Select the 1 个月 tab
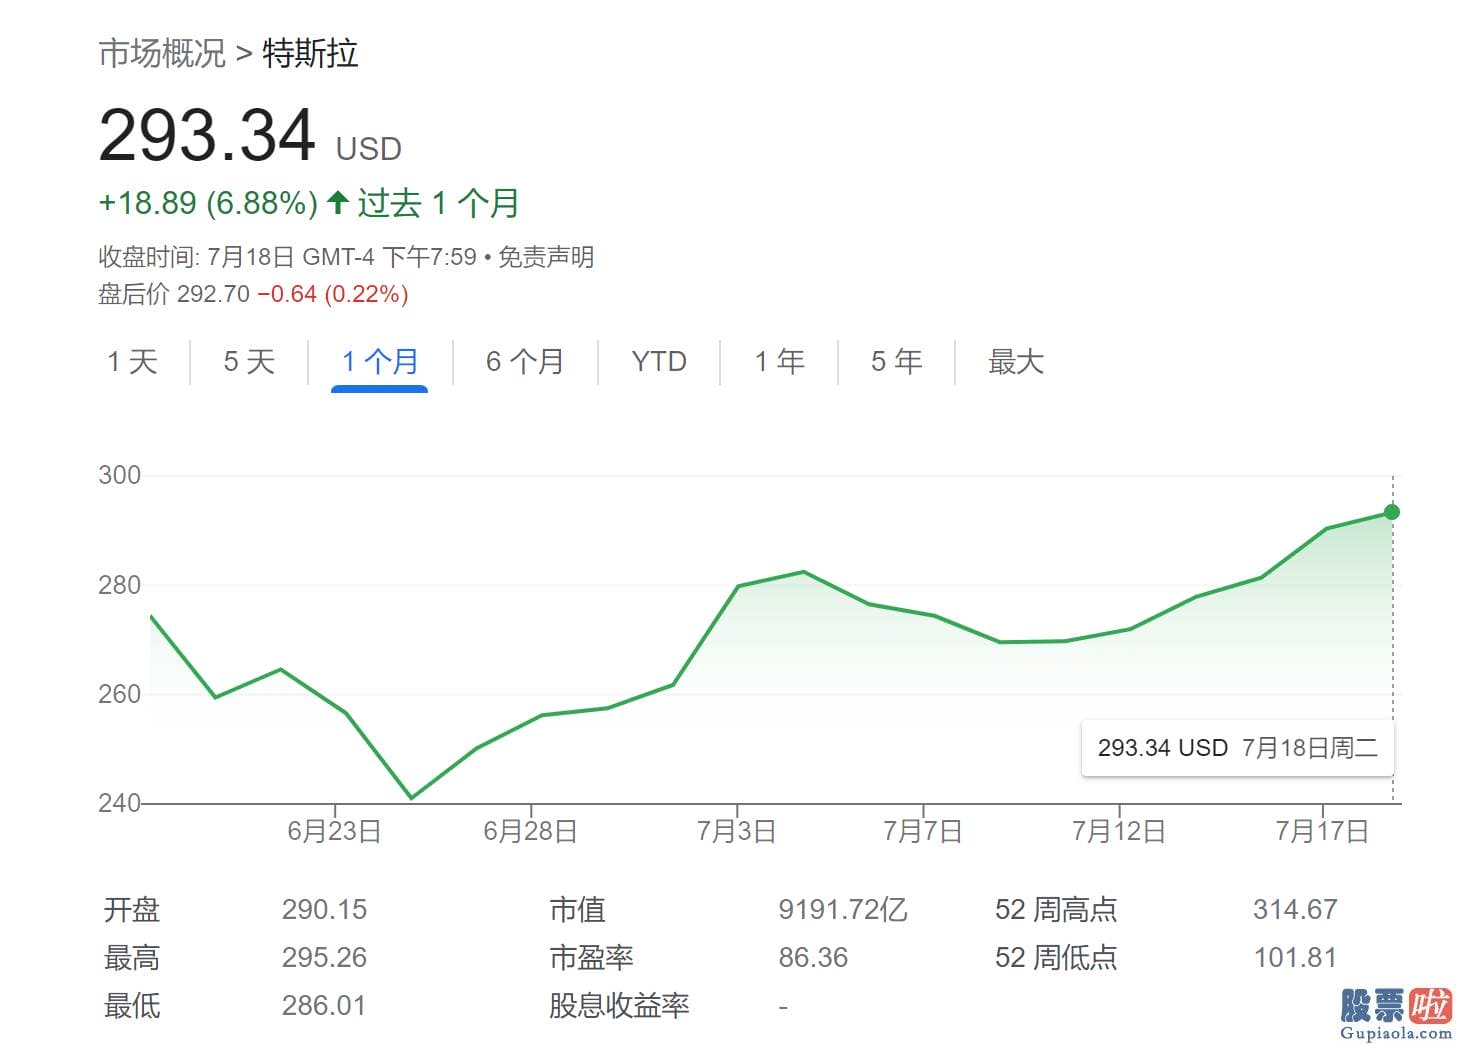The width and height of the screenshot is (1457, 1044). click(380, 361)
